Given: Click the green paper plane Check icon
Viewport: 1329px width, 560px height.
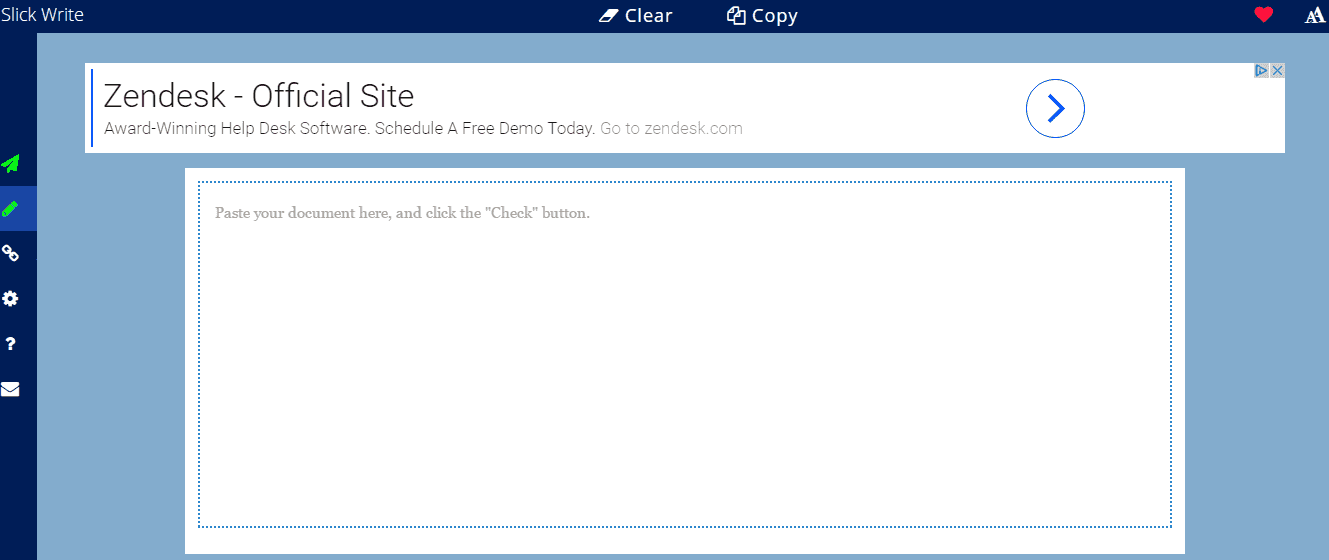Looking at the screenshot, I should coord(11,164).
